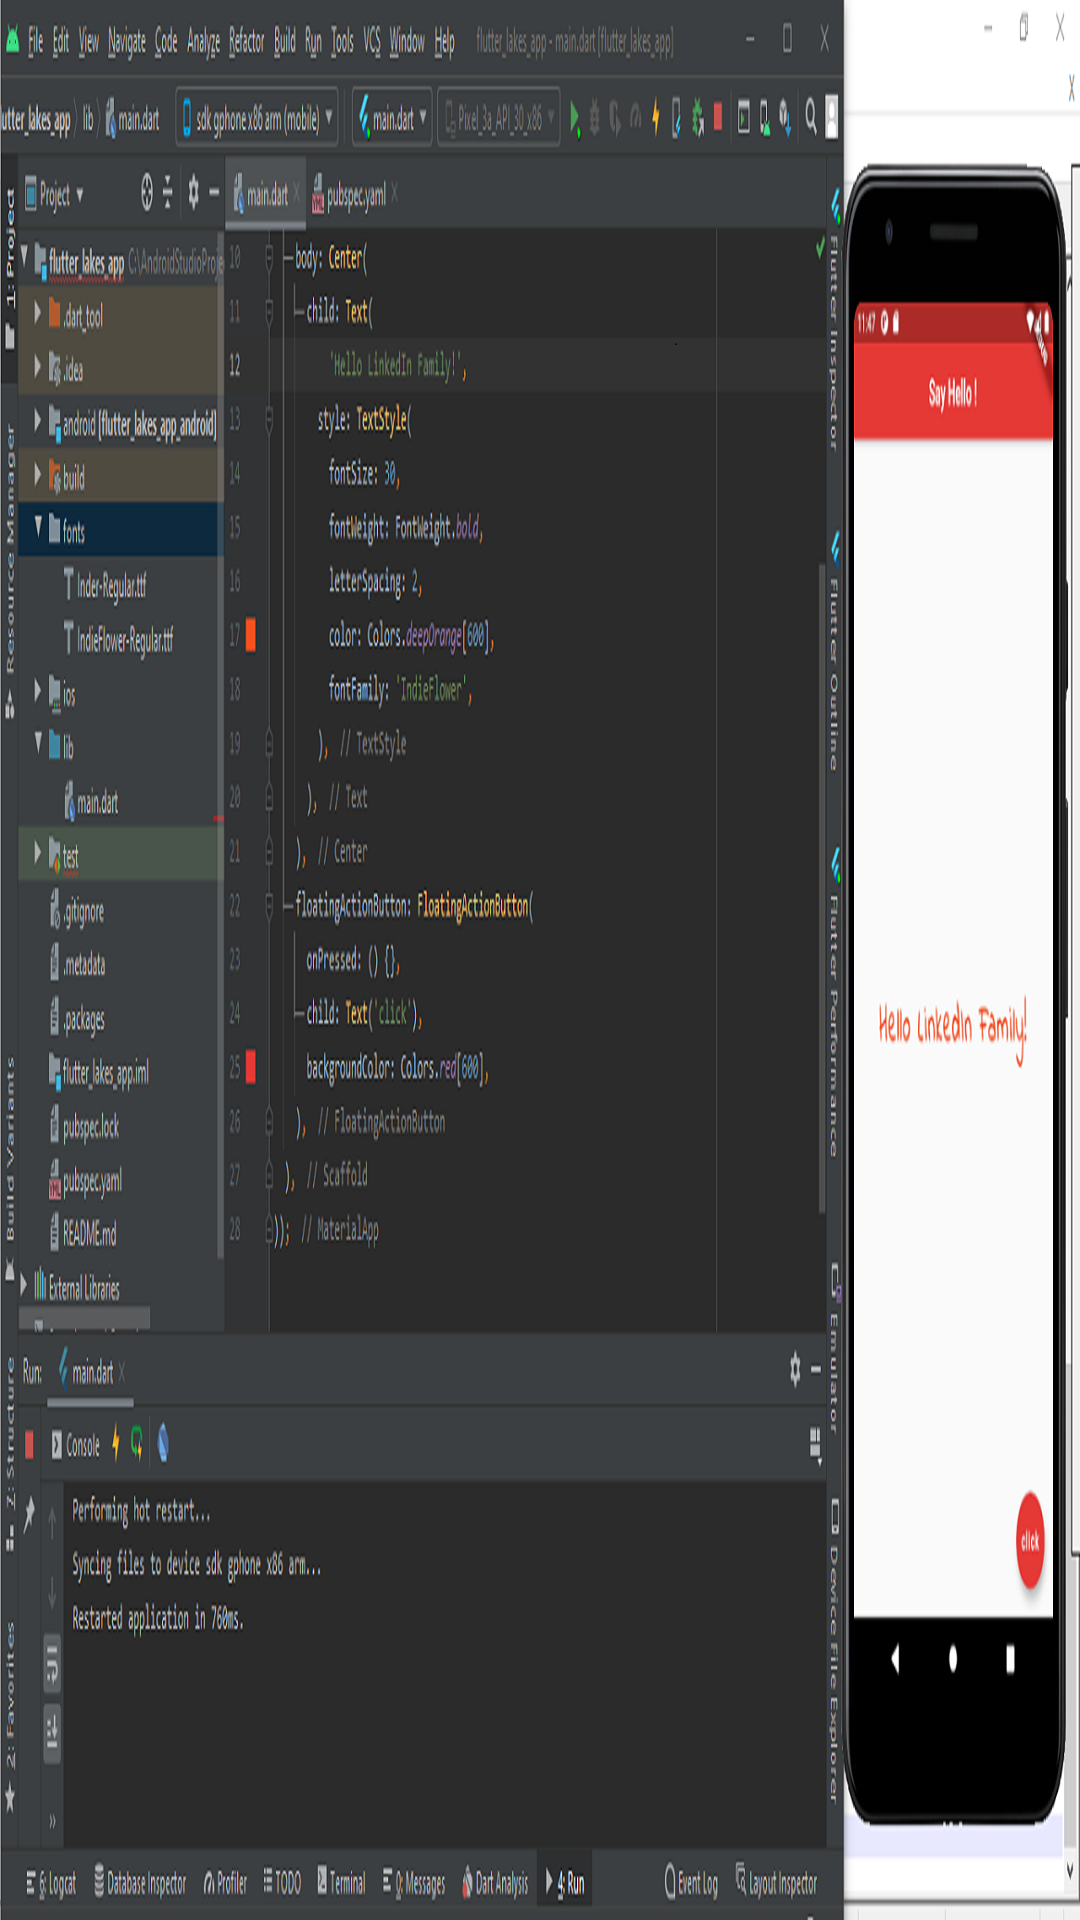Tap the emulator recents square button
Image resolution: width=1080 pixels, height=1920 pixels.
tap(1010, 1659)
